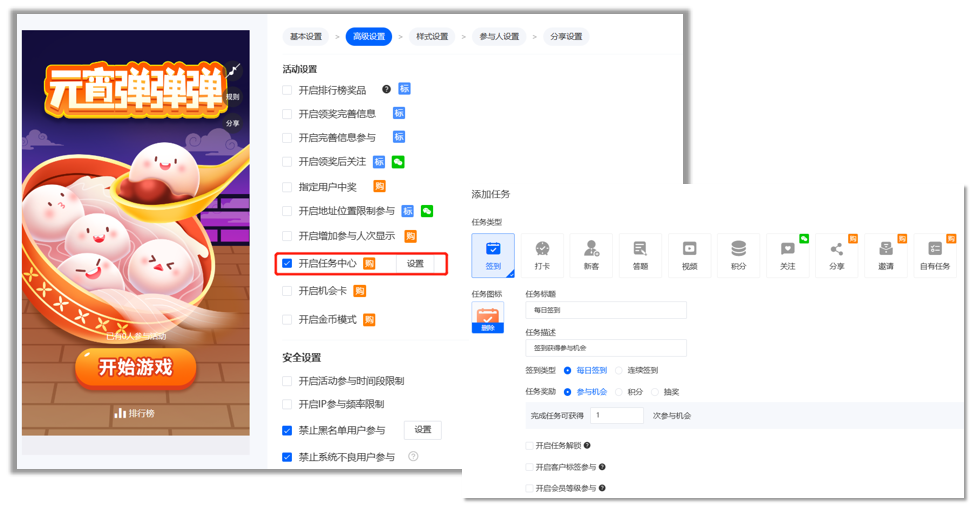Viewport: 974px width, 507px height.
Task: Click the 购 badge beside 开启金币模式
Action: pos(369,319)
